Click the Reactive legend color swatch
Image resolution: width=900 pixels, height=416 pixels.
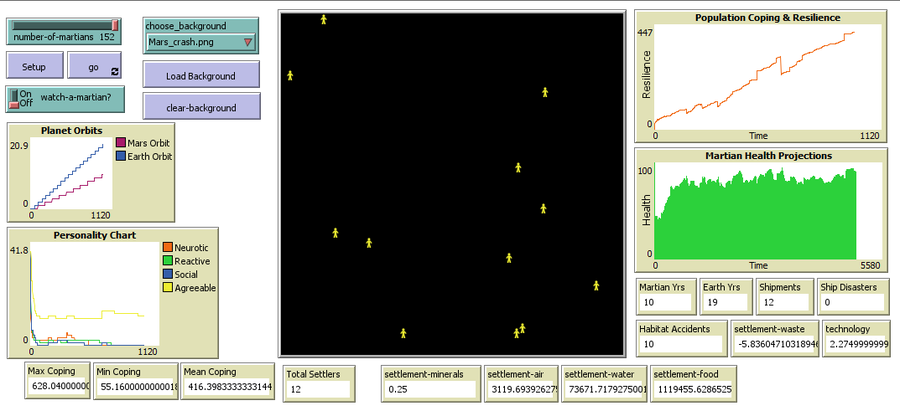(x=168, y=261)
